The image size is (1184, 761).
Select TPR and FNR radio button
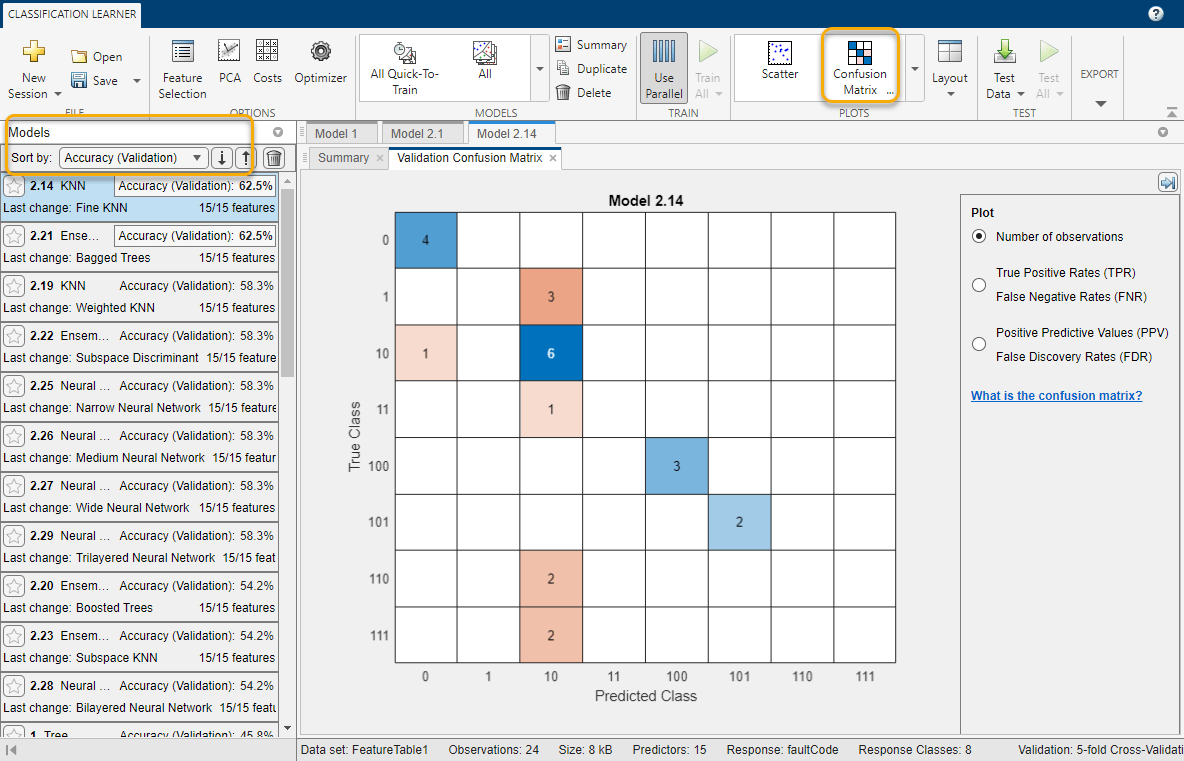point(979,285)
